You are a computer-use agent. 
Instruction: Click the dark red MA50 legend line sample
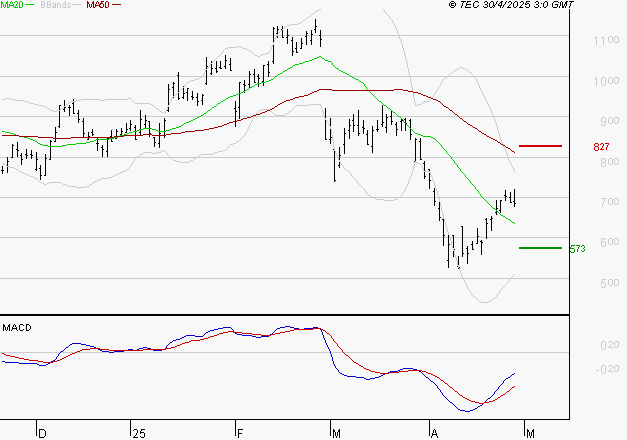click(x=116, y=5)
